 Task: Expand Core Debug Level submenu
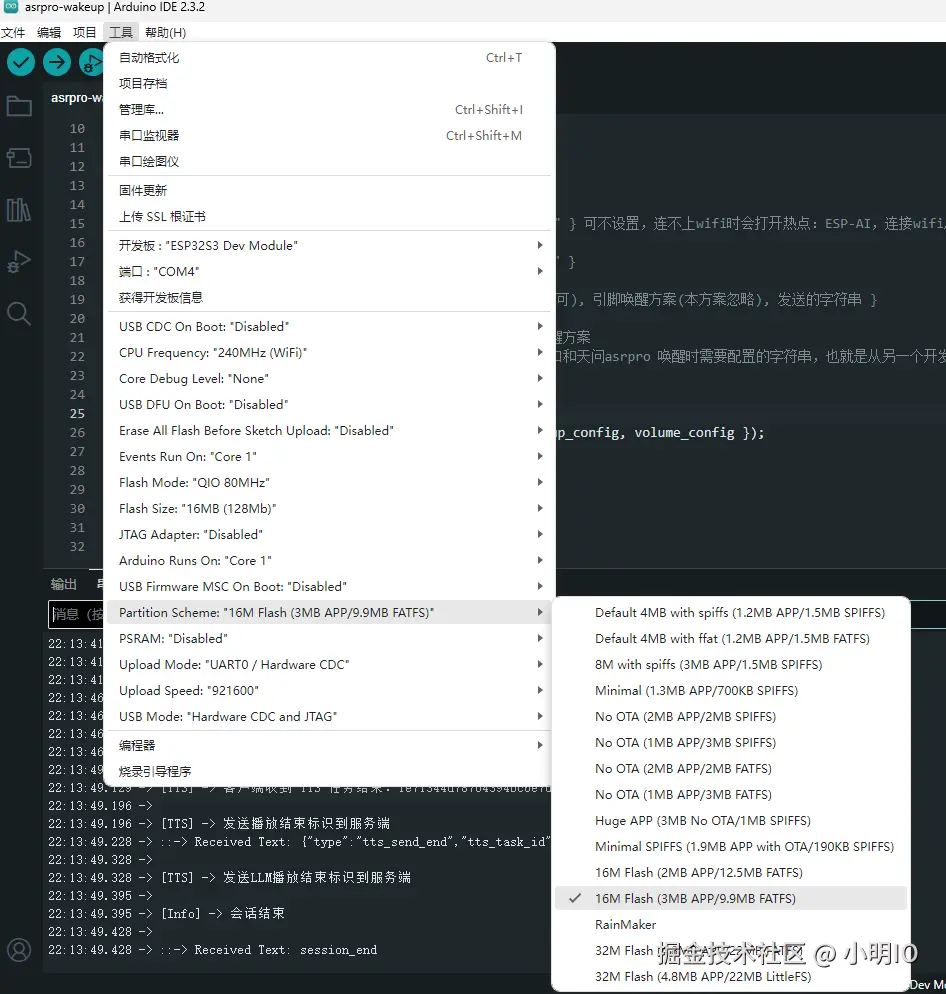[x=329, y=378]
